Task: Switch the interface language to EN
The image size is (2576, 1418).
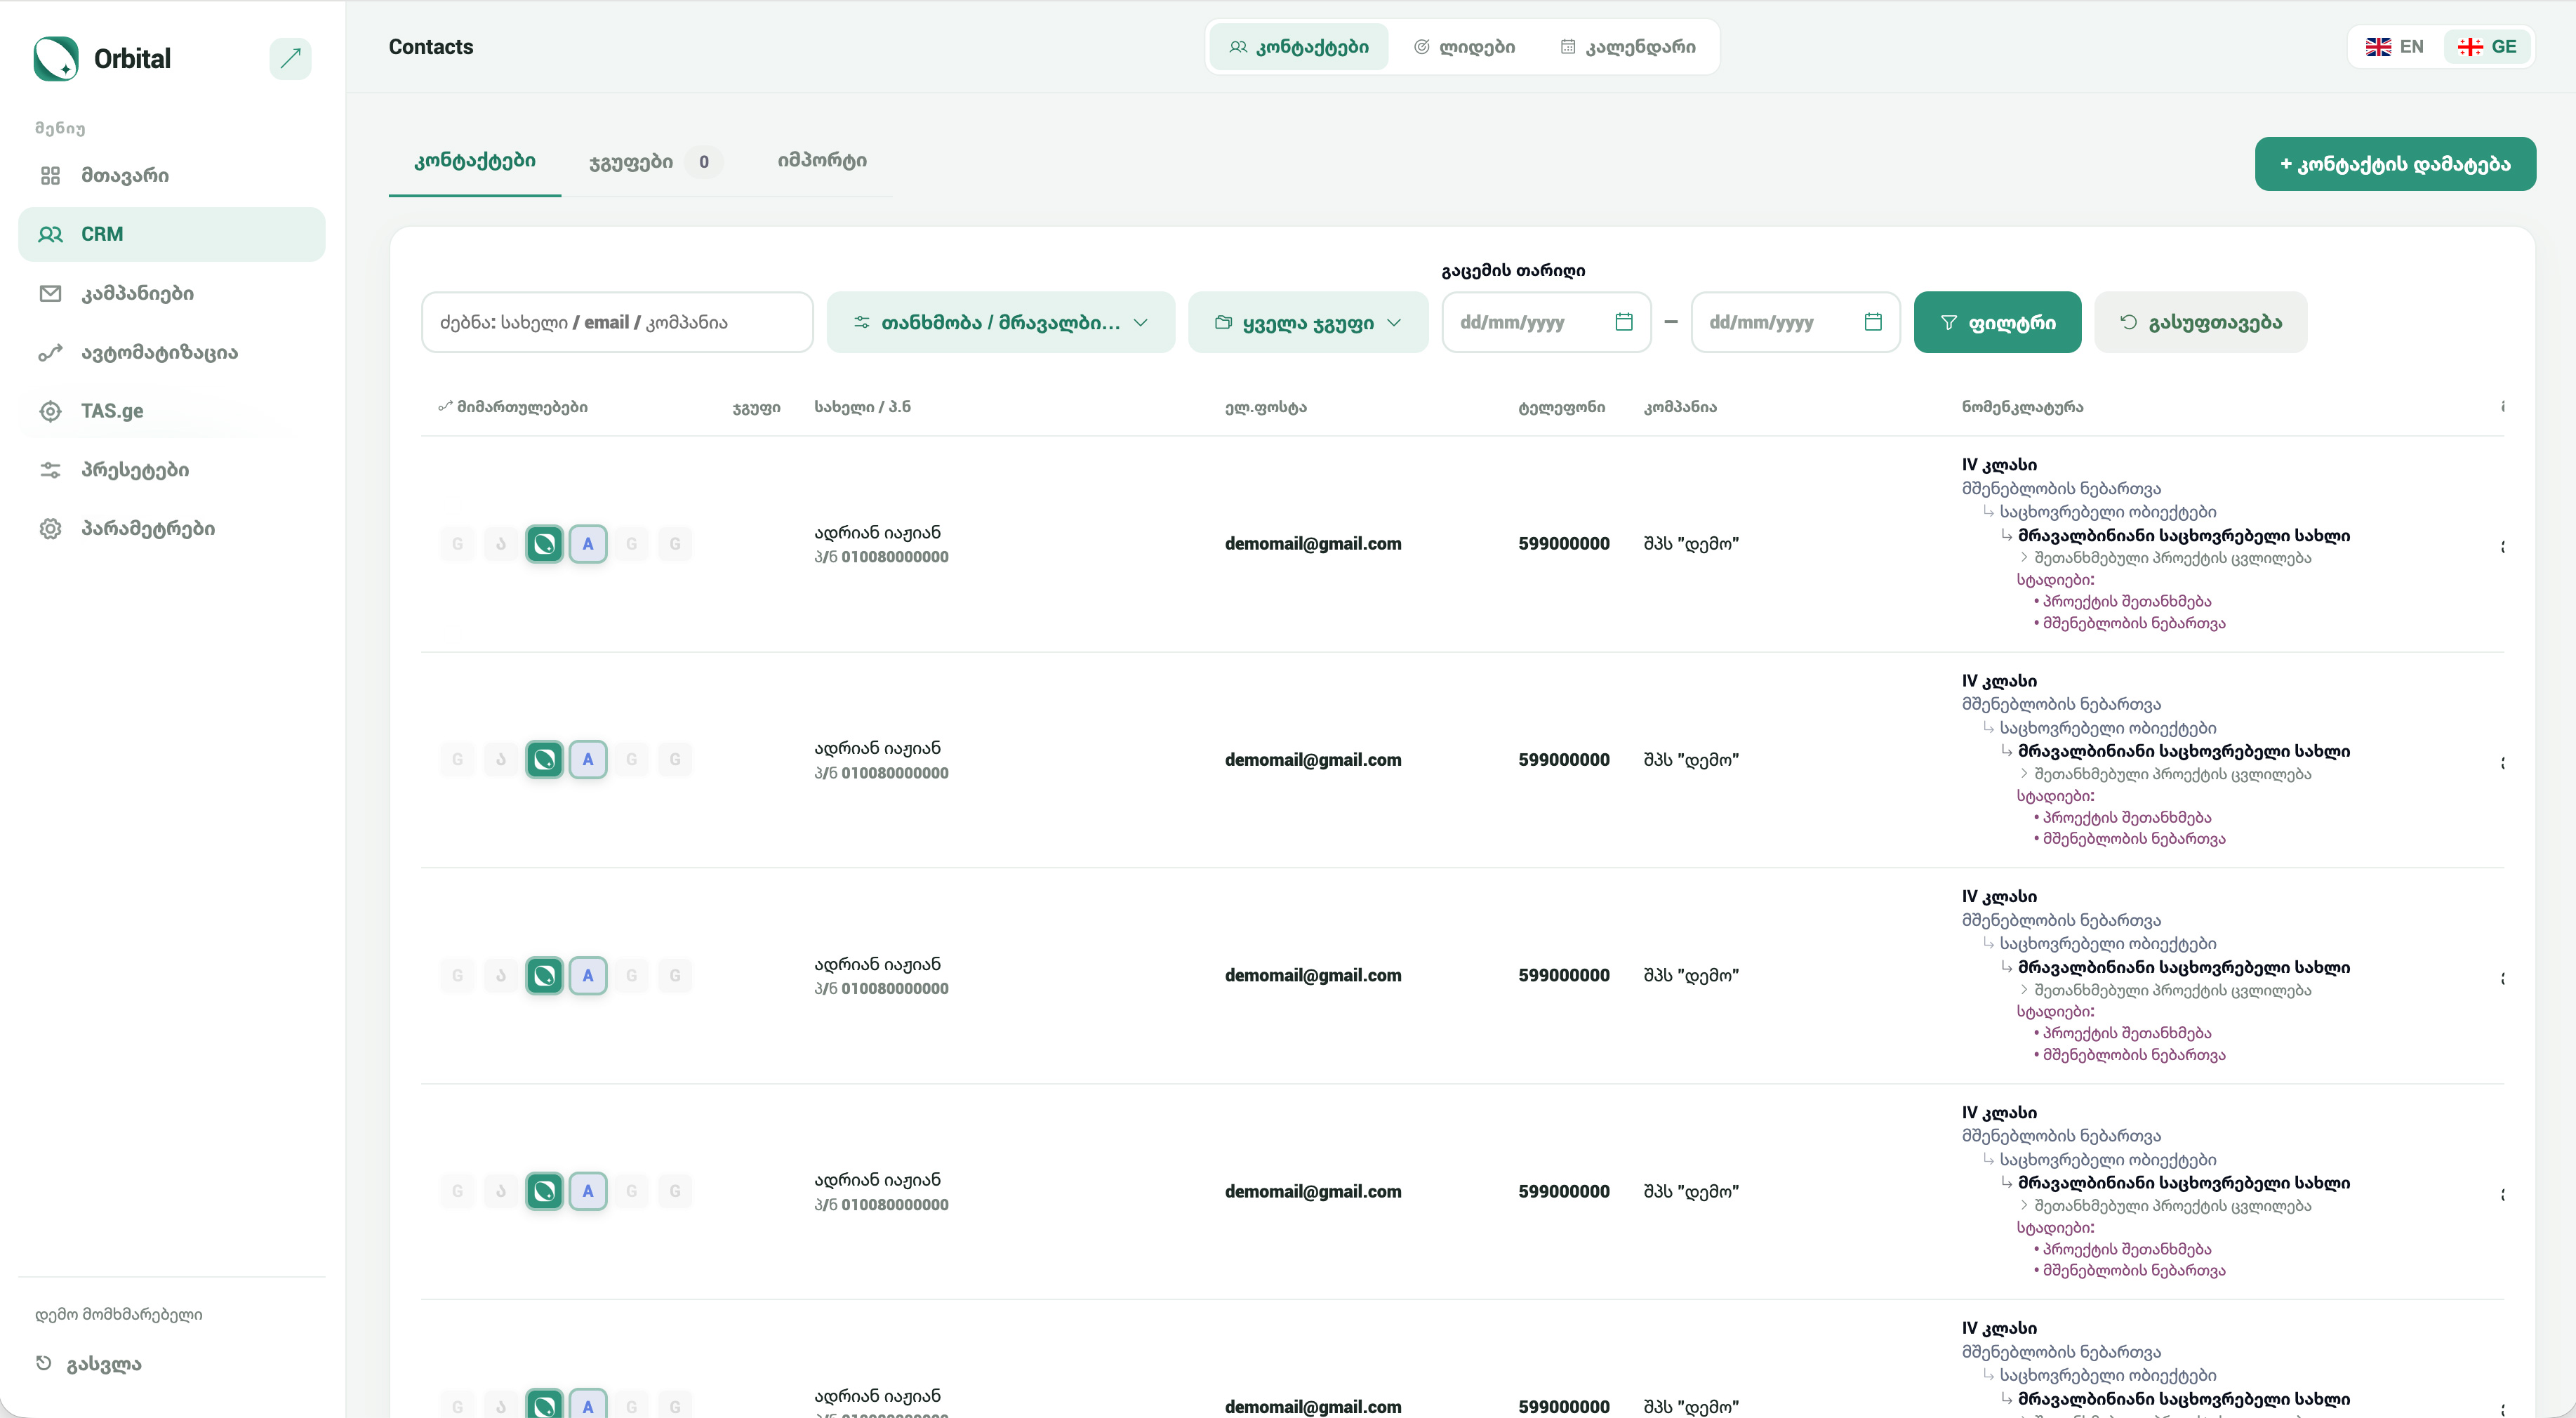Action: [2394, 47]
